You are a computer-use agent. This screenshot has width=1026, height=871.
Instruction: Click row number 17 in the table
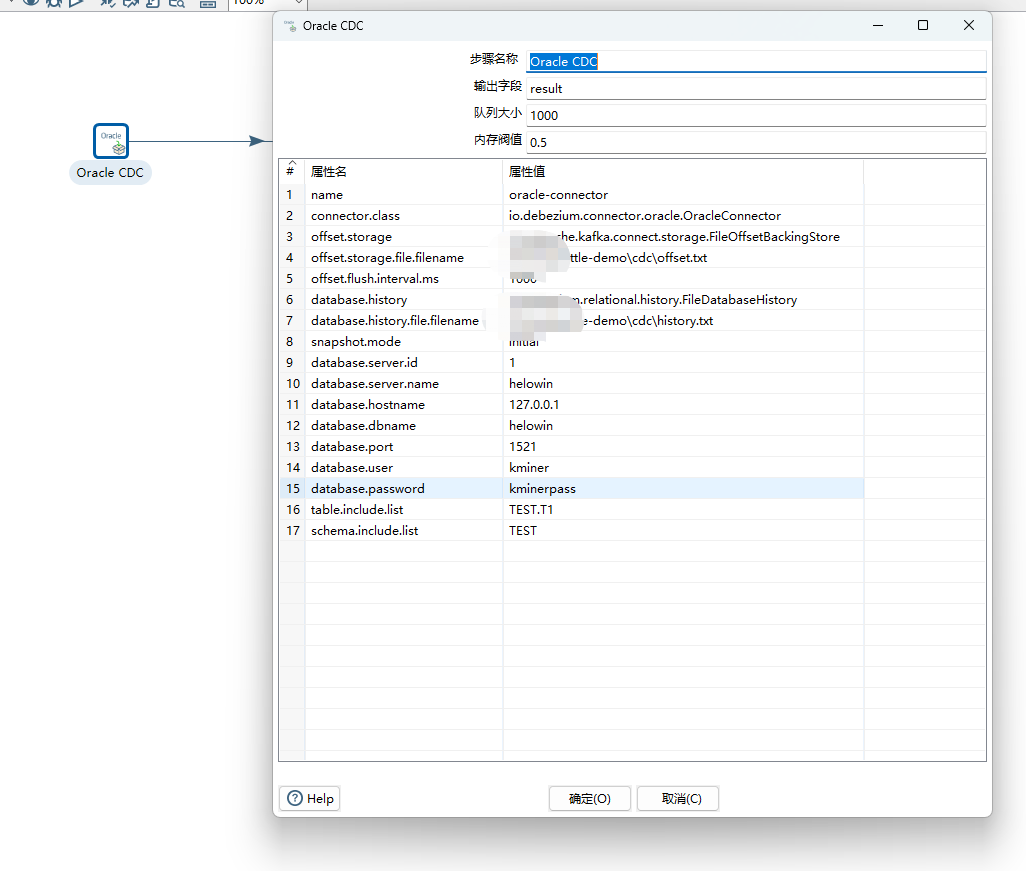292,530
